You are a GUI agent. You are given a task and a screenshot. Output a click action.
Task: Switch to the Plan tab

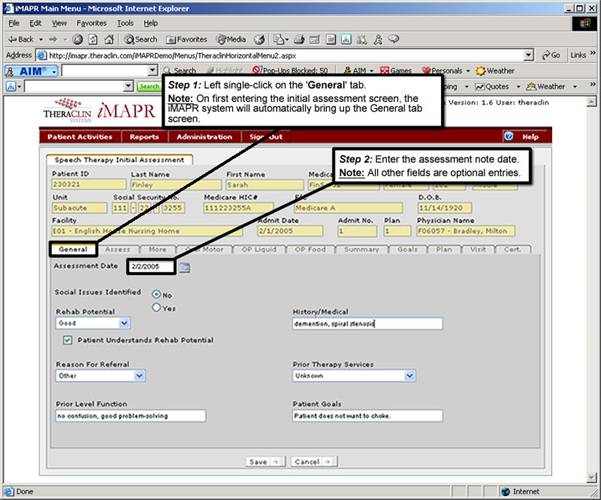point(444,249)
